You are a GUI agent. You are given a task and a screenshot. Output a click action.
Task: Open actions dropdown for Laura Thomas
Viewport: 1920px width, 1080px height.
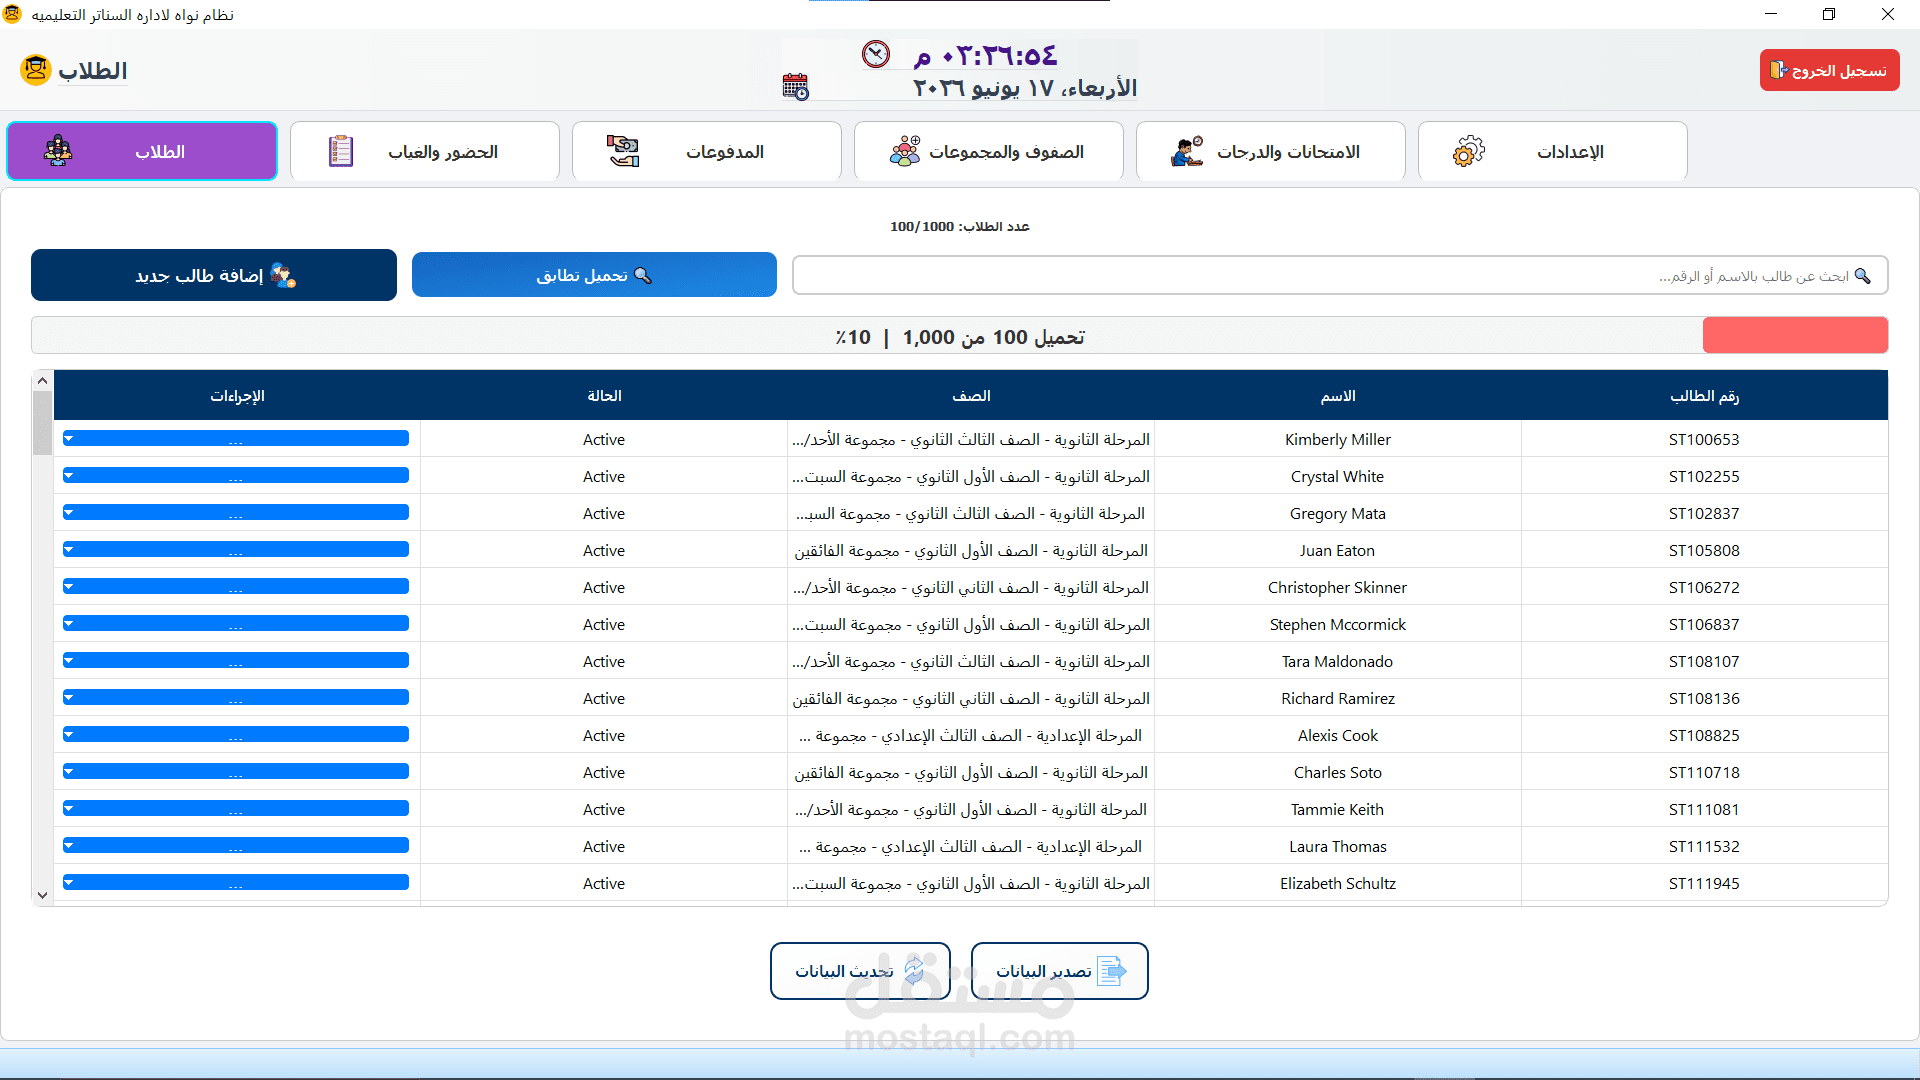point(236,845)
